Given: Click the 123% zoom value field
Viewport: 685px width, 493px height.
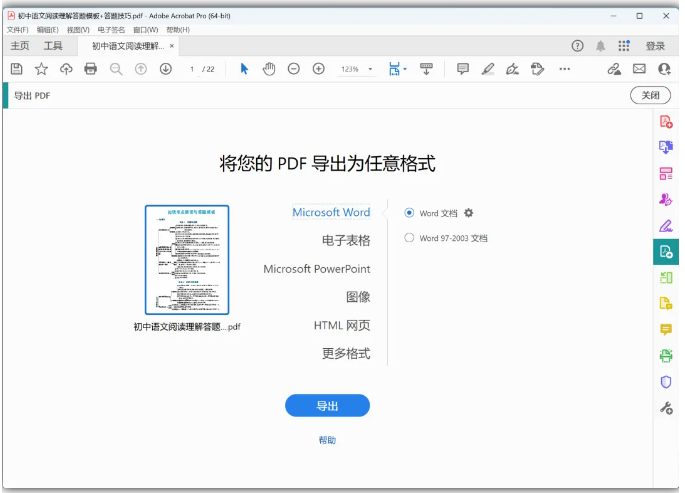Looking at the screenshot, I should click(x=349, y=69).
